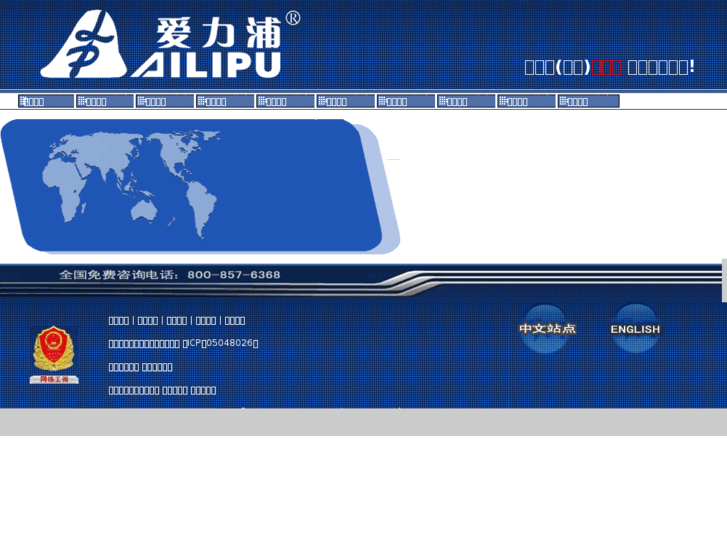Open the last pipe-separated footer link
This screenshot has width=727, height=545.
[x=235, y=321]
